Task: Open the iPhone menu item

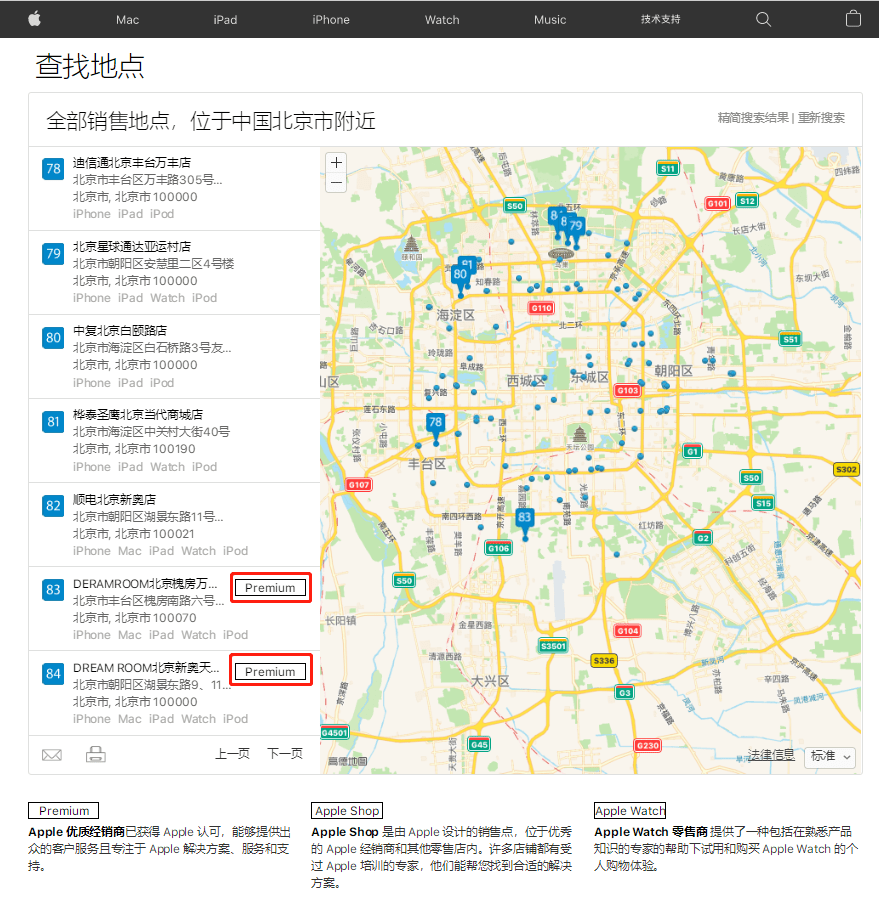Action: tap(331, 20)
